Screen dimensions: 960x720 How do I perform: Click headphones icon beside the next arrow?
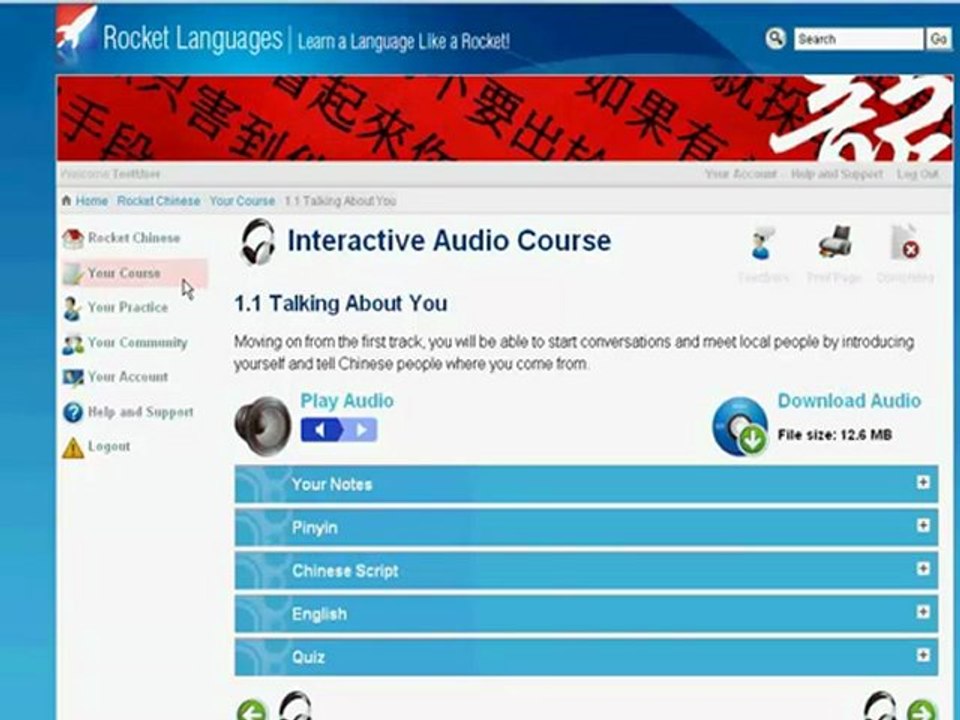tap(880, 705)
